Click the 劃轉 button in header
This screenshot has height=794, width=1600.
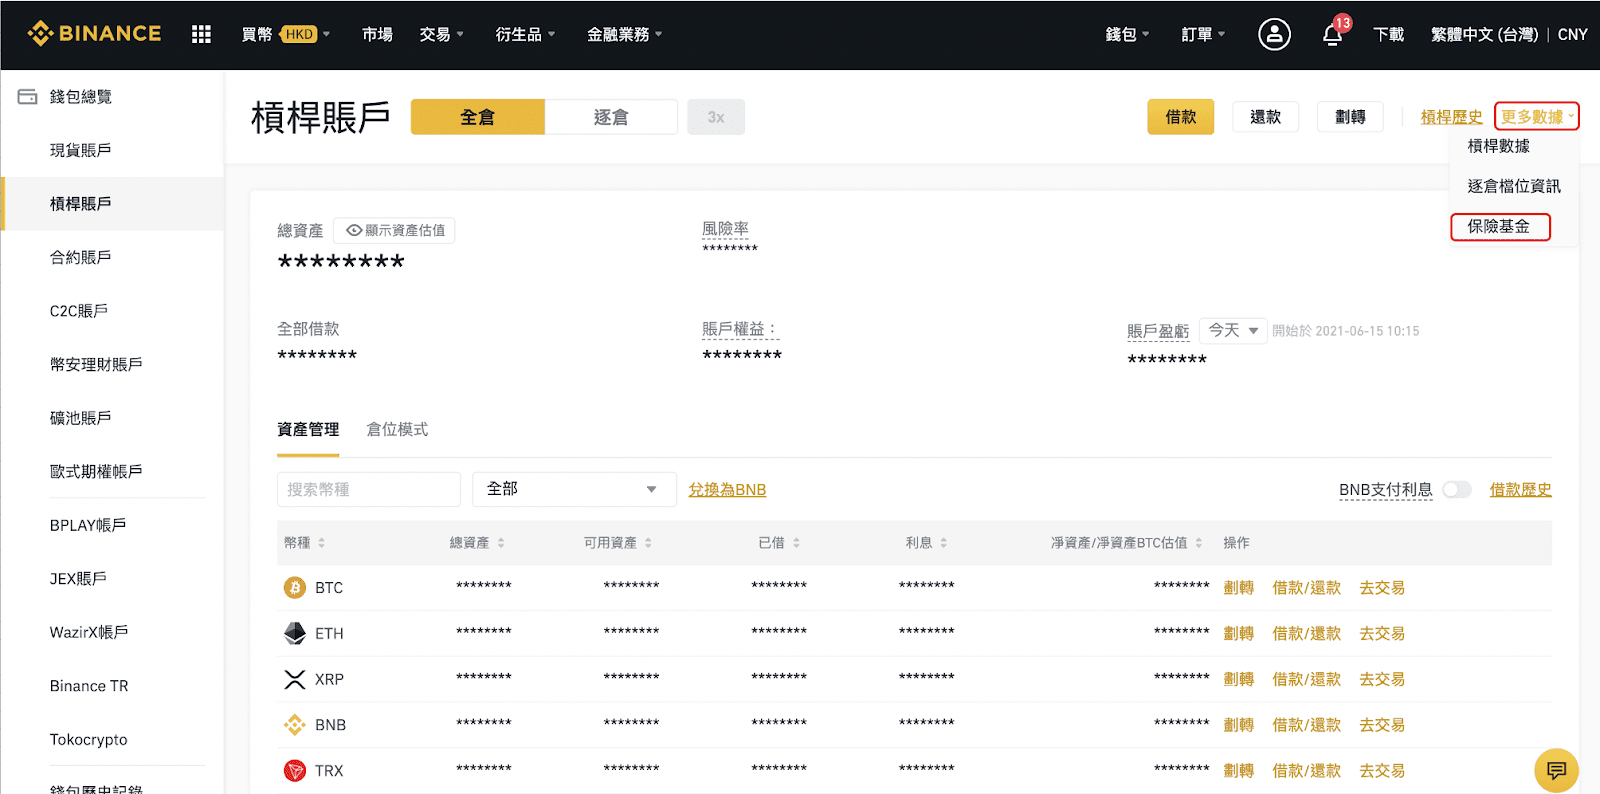[x=1350, y=117]
